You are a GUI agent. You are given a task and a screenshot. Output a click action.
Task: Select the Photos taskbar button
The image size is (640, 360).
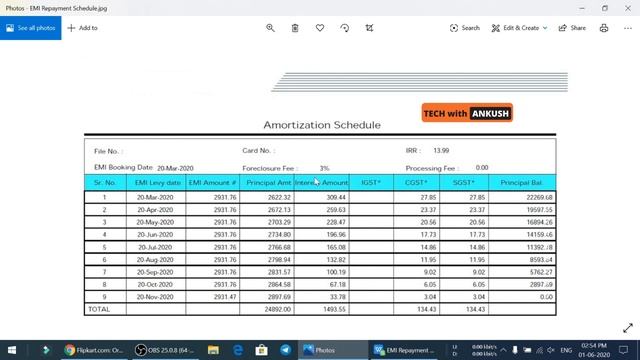(x=333, y=350)
